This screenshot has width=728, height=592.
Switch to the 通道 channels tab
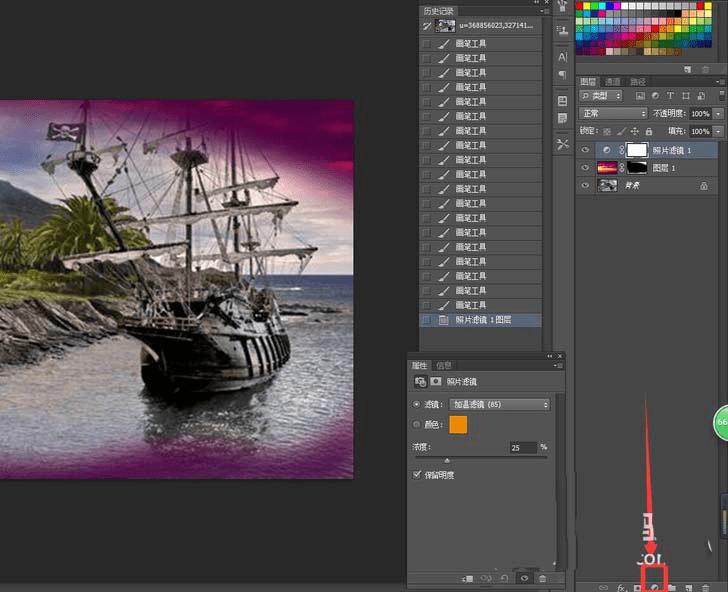[612, 82]
